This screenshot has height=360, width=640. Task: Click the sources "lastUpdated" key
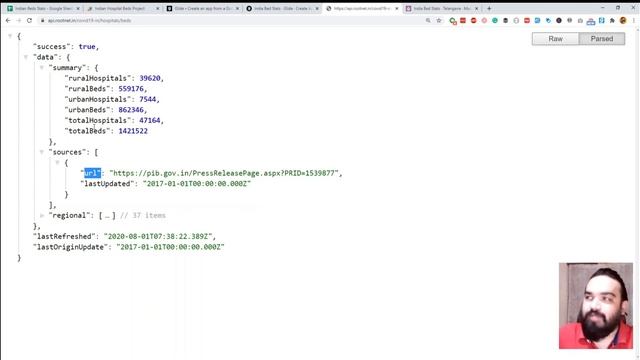[x=108, y=184]
